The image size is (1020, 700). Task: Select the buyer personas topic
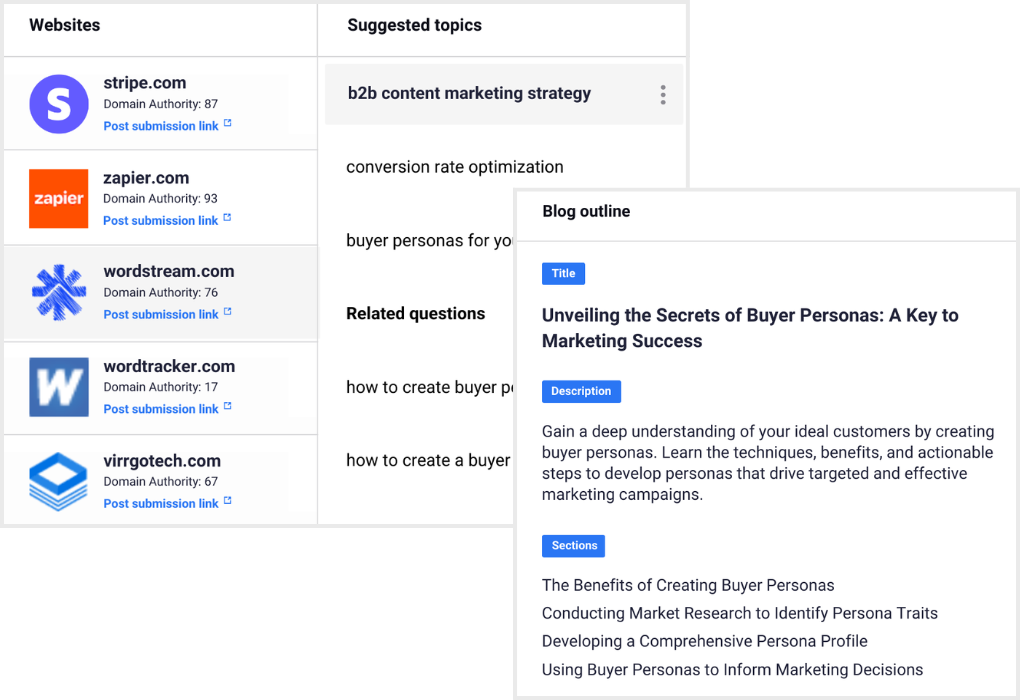click(429, 241)
